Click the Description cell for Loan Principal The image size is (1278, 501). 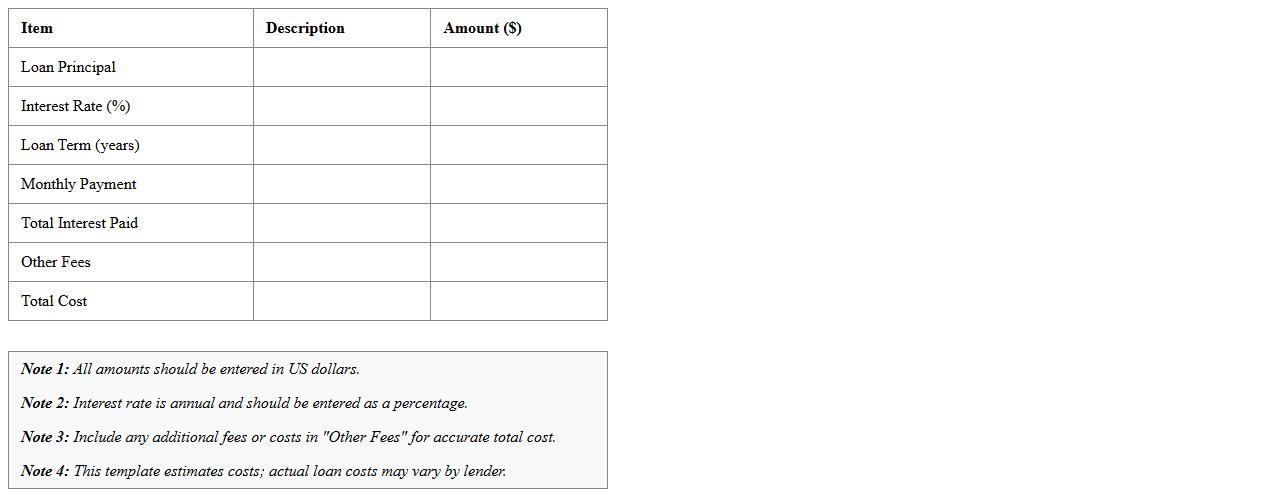pos(341,67)
